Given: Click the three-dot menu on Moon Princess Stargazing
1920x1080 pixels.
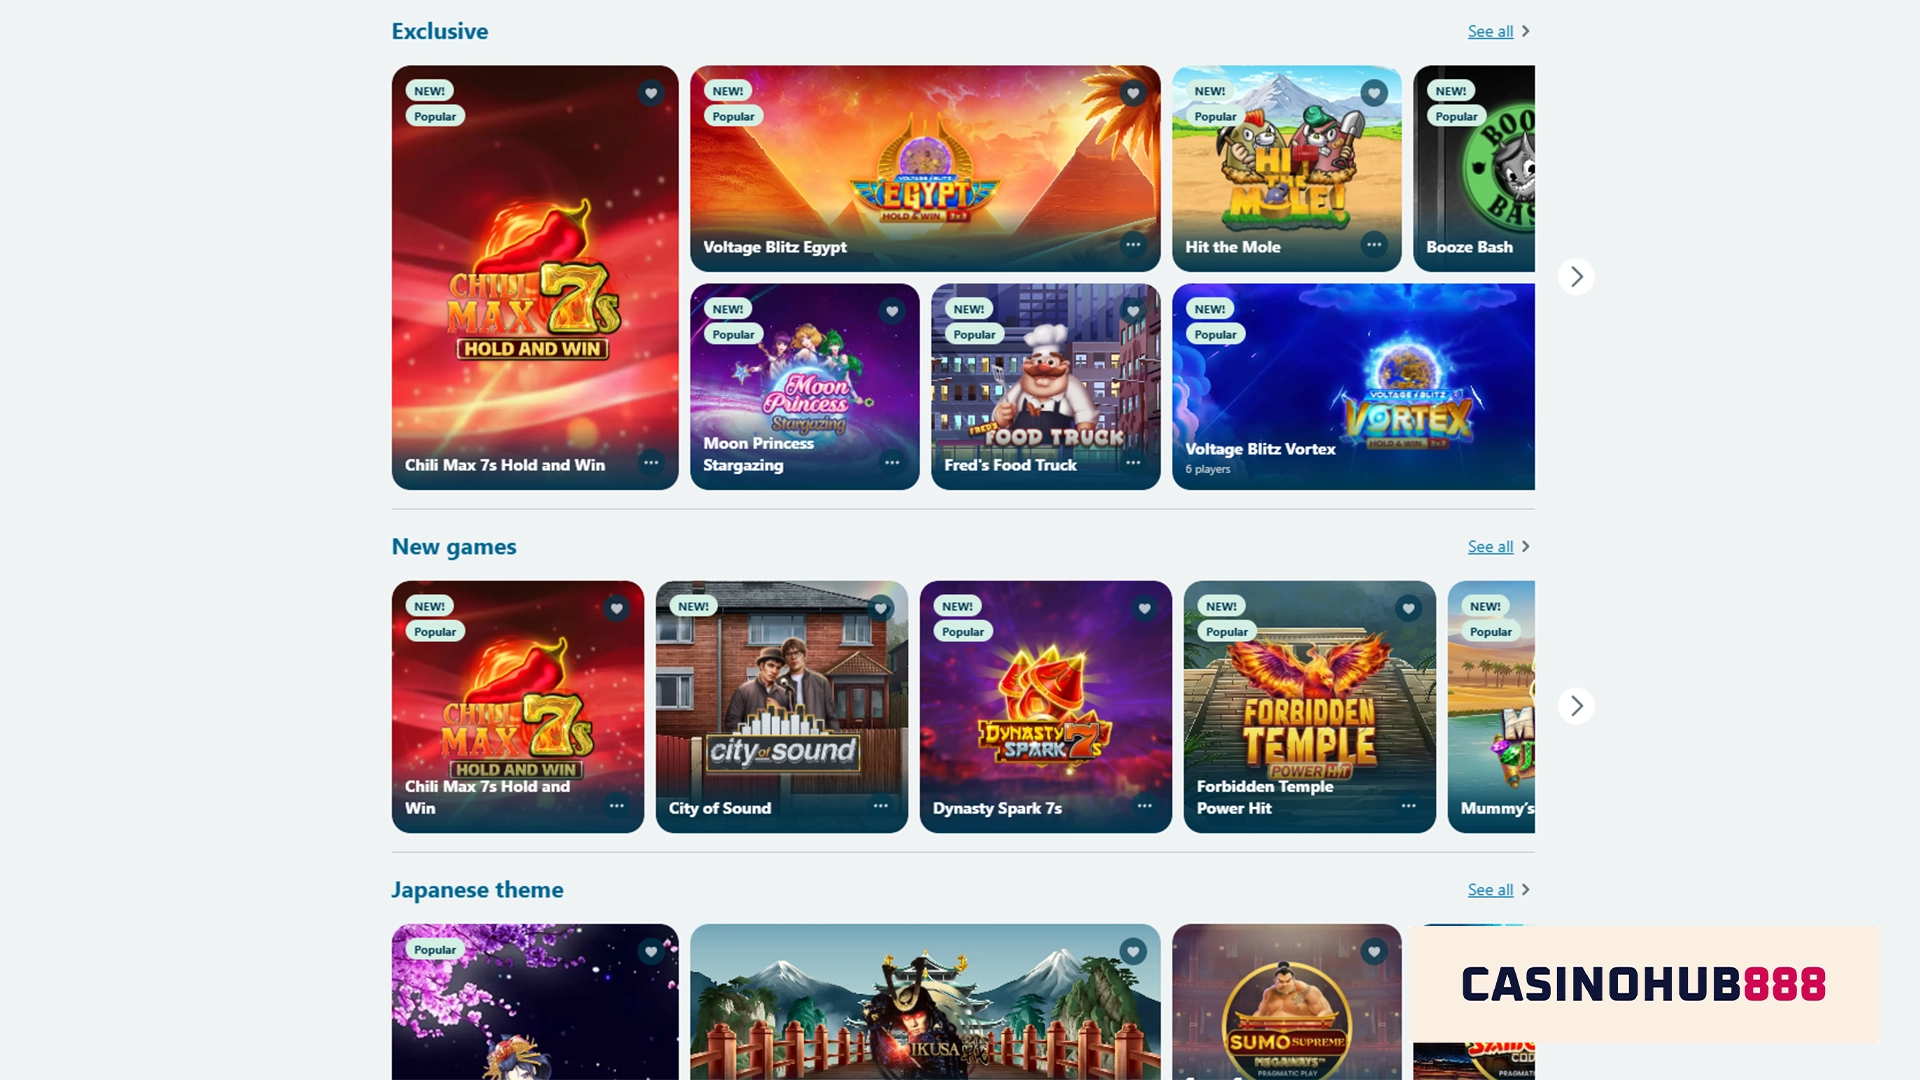Looking at the screenshot, I should pos(892,463).
